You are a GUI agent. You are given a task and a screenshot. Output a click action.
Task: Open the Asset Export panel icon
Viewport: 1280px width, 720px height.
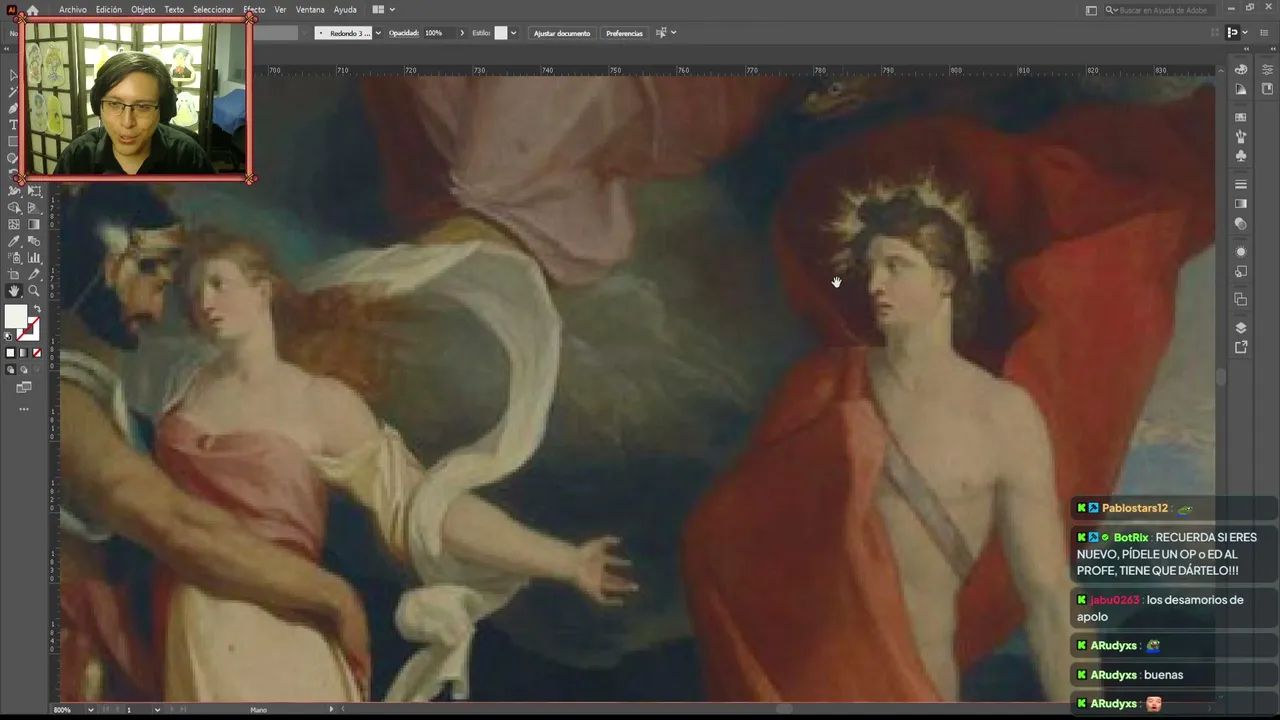[1241, 347]
